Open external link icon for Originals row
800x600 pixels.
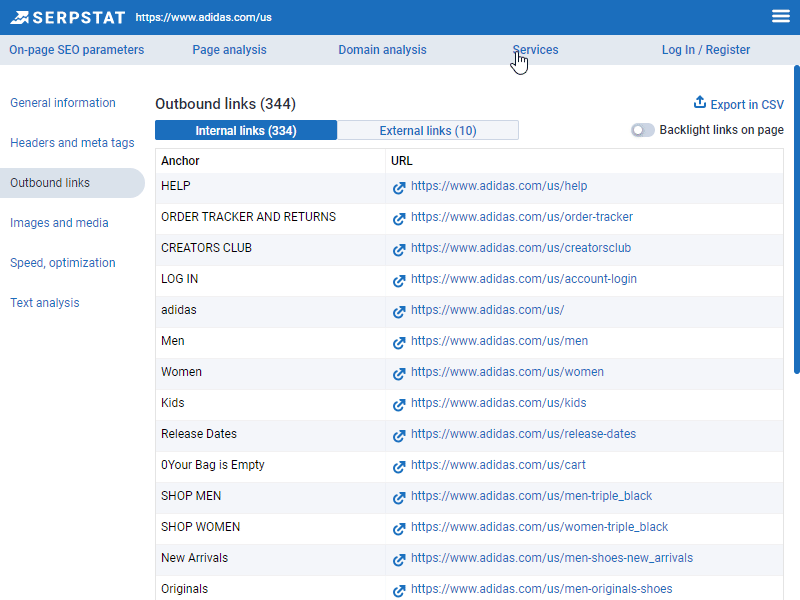399,590
